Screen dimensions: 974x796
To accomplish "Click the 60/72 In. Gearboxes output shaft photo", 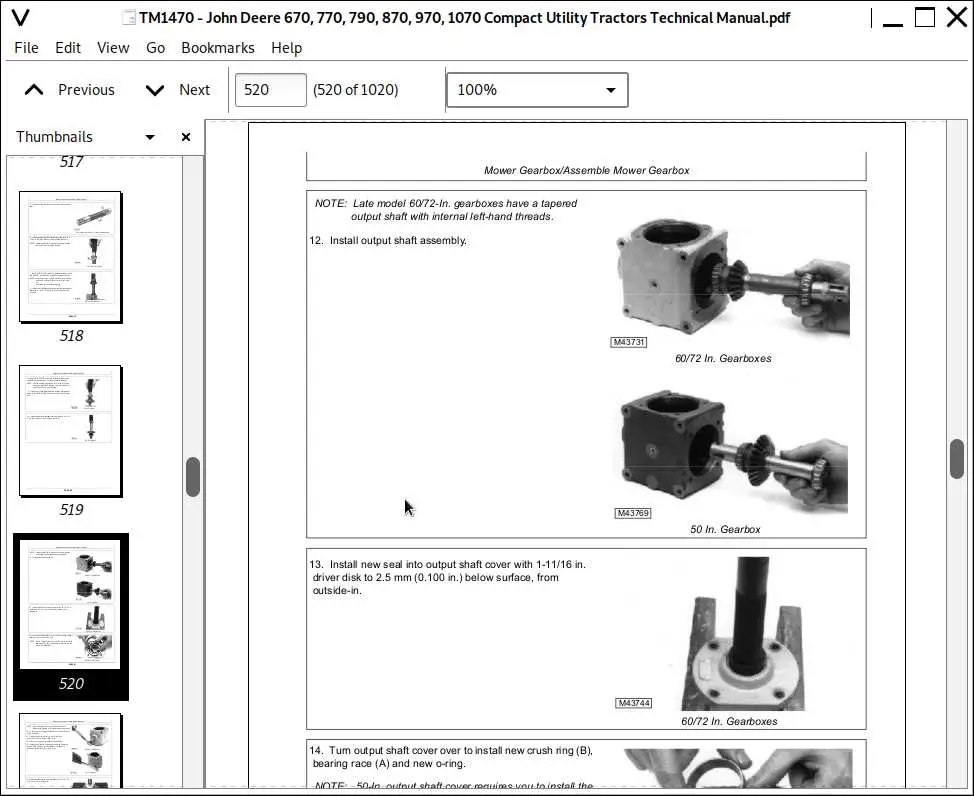I will 733,278.
